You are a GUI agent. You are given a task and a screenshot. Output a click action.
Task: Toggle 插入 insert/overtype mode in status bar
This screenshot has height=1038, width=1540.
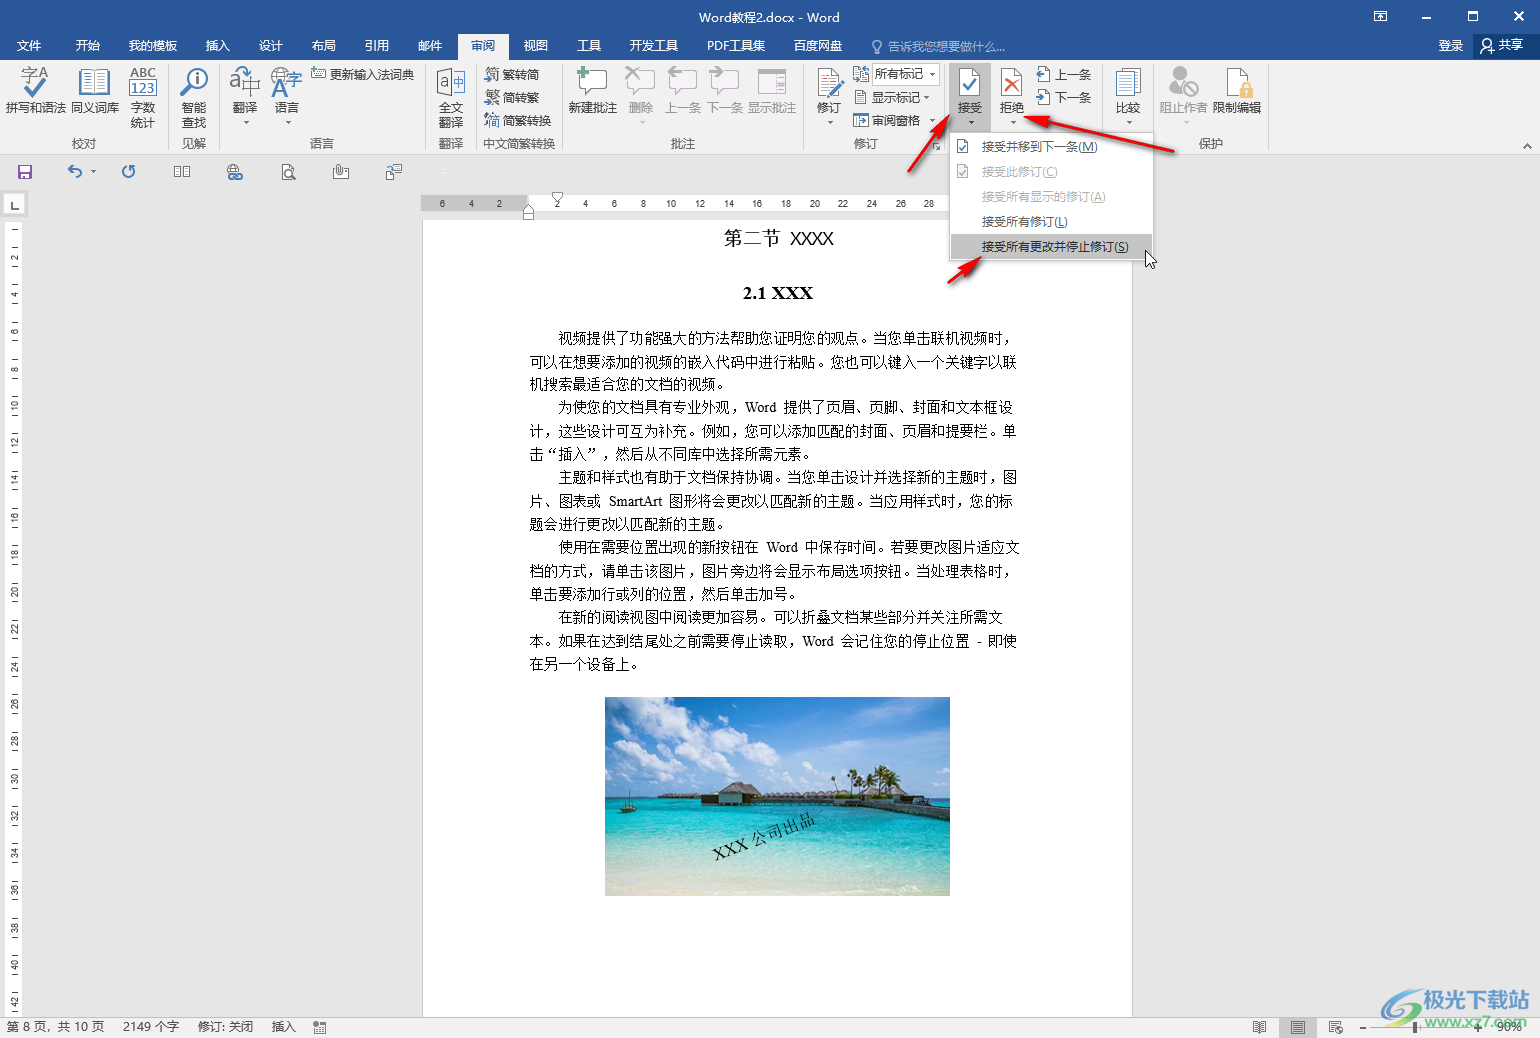point(284,1027)
